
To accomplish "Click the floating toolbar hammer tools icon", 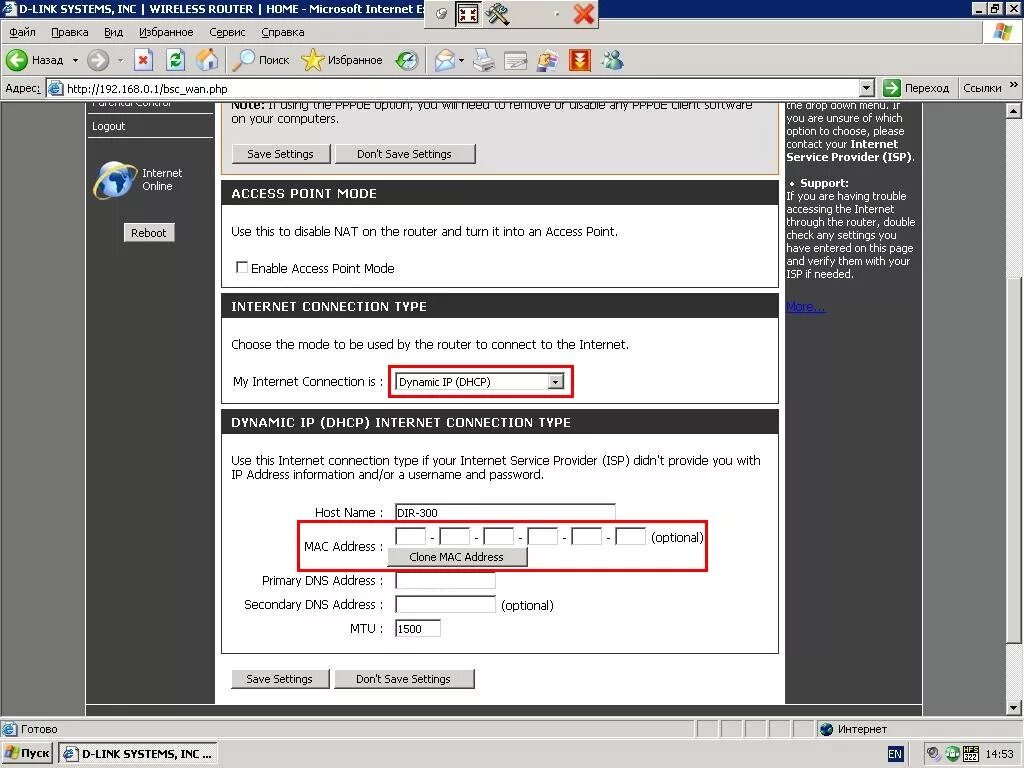I will pyautogui.click(x=497, y=14).
